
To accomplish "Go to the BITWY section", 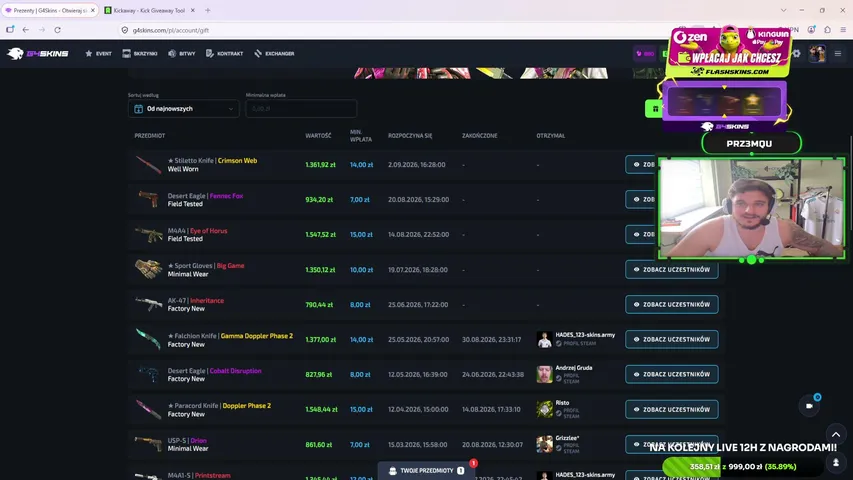I will click(x=182, y=53).
